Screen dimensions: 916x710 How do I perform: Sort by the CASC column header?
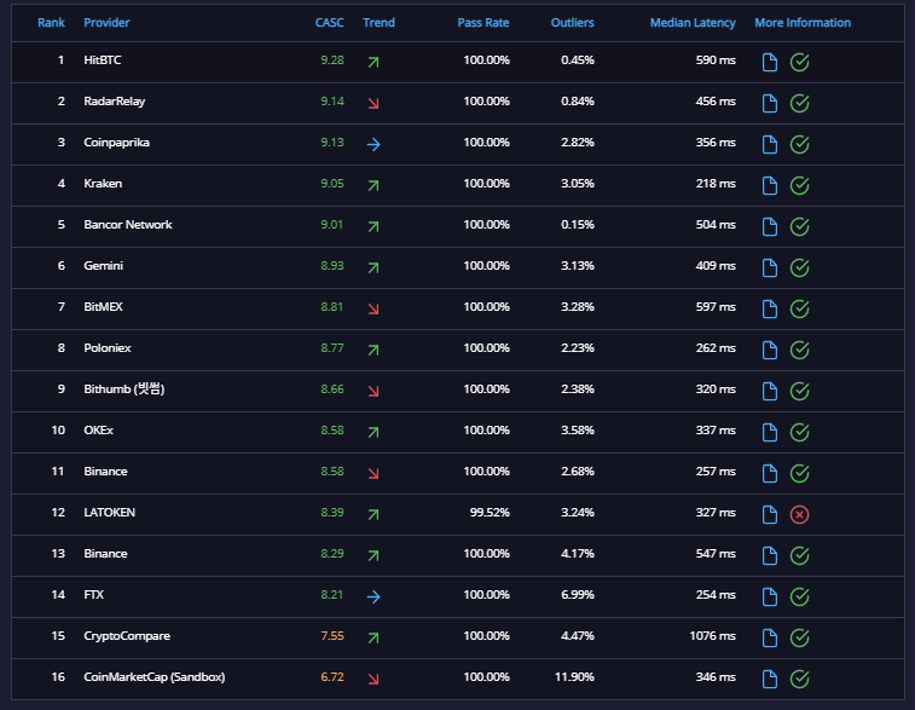tap(329, 23)
